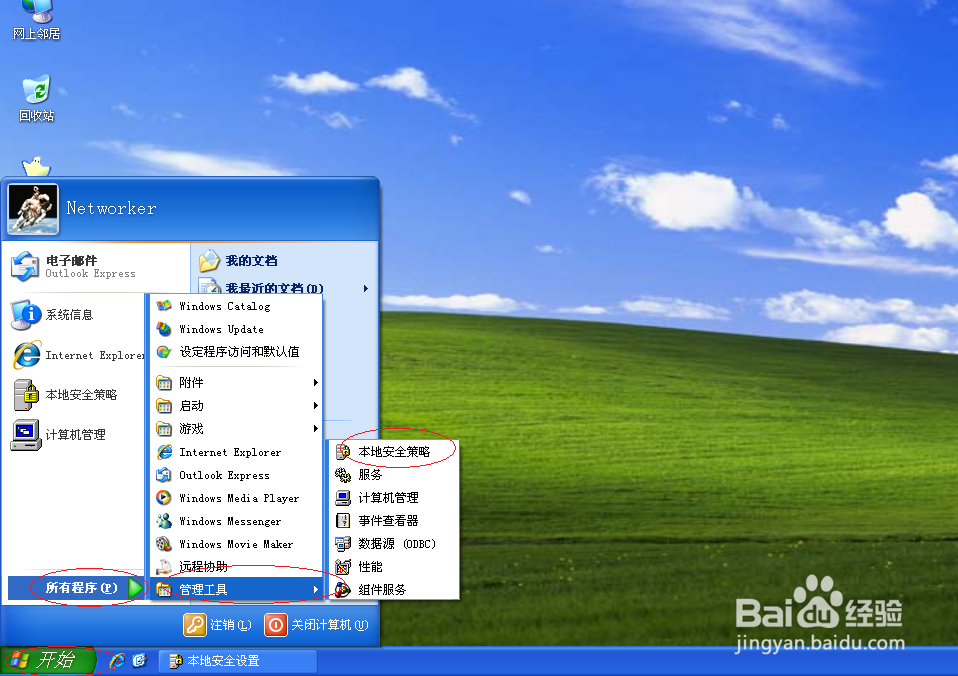Launch Windows Media Player

click(227, 498)
